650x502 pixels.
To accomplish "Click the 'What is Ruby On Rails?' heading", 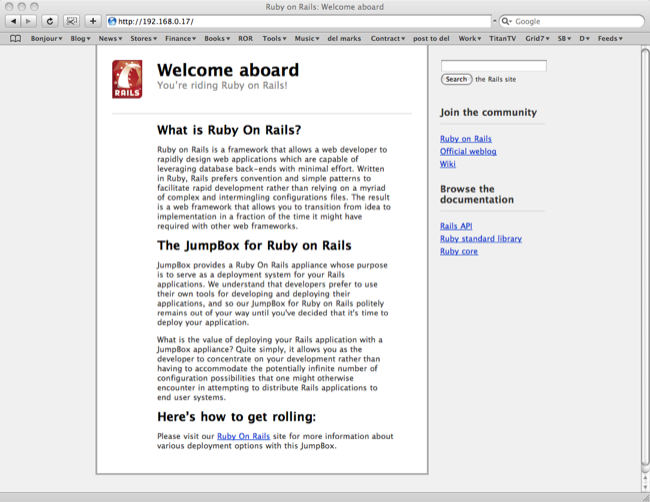I will coord(229,130).
